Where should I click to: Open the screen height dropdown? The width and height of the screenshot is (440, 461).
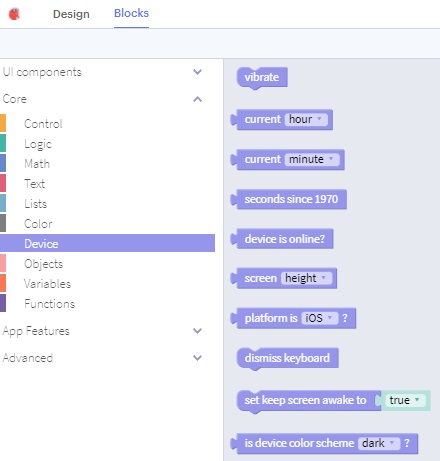(x=306, y=278)
